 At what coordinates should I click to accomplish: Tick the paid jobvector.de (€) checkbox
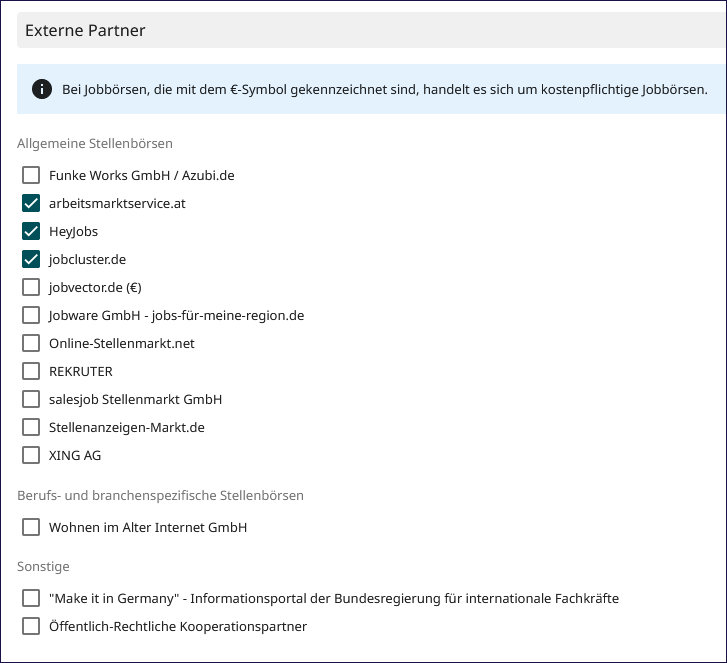(31, 287)
